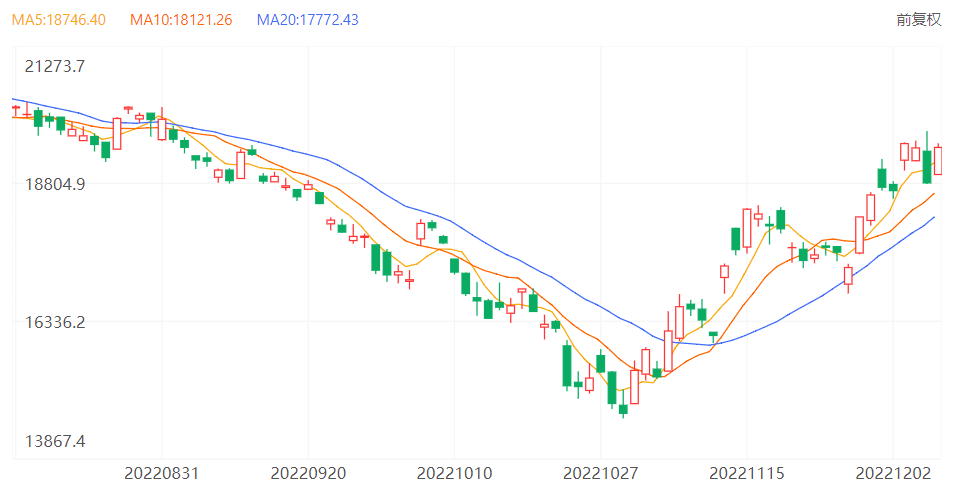Click the lowest green candlestick near 20221027
967x488 pixels.
pos(623,409)
